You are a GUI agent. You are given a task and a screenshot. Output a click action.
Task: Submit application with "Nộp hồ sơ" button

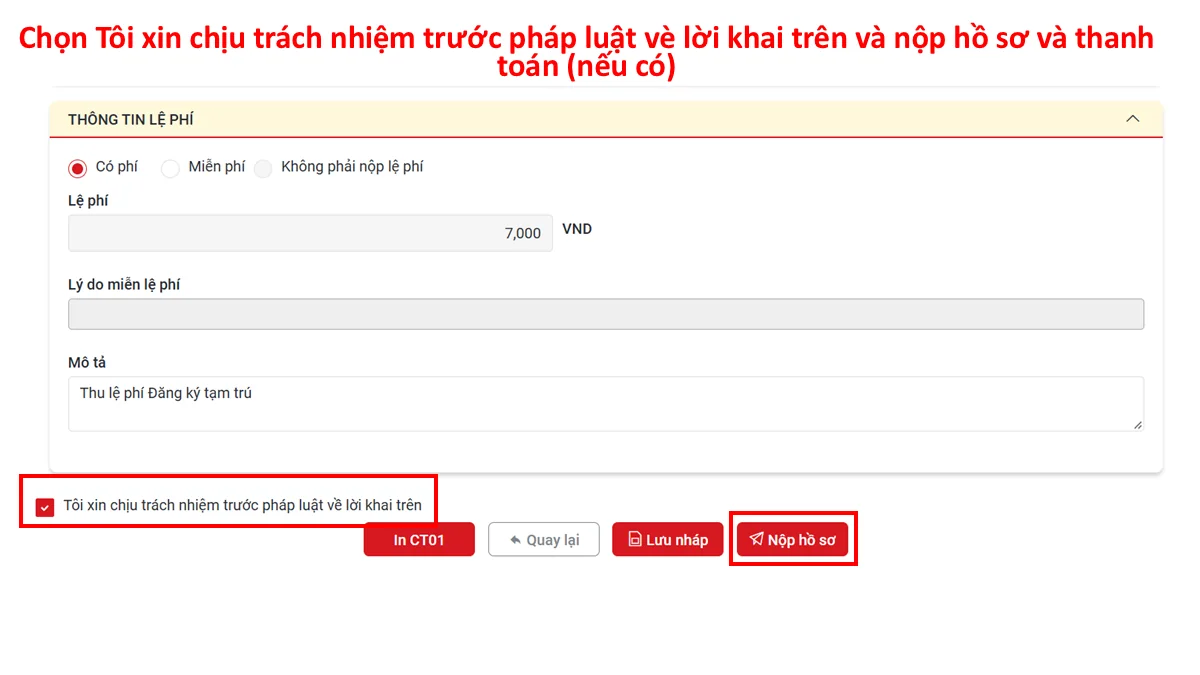pos(792,540)
